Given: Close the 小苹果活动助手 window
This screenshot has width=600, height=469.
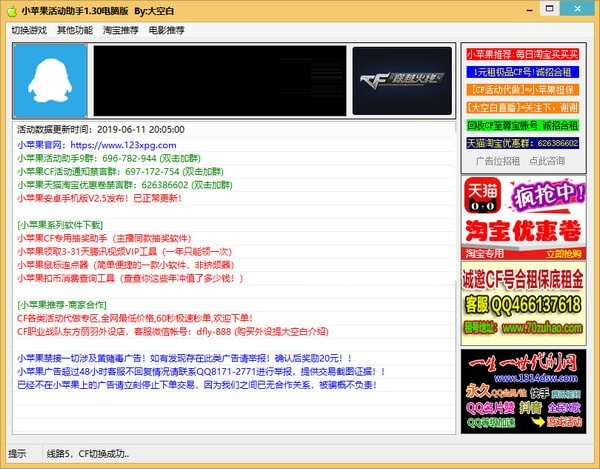Looking at the screenshot, I should 577,9.
